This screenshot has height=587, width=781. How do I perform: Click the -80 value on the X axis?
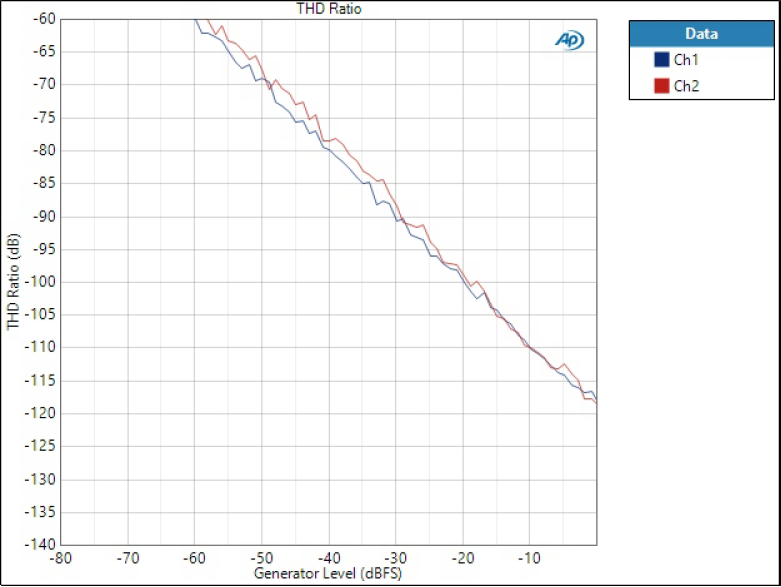point(60,558)
